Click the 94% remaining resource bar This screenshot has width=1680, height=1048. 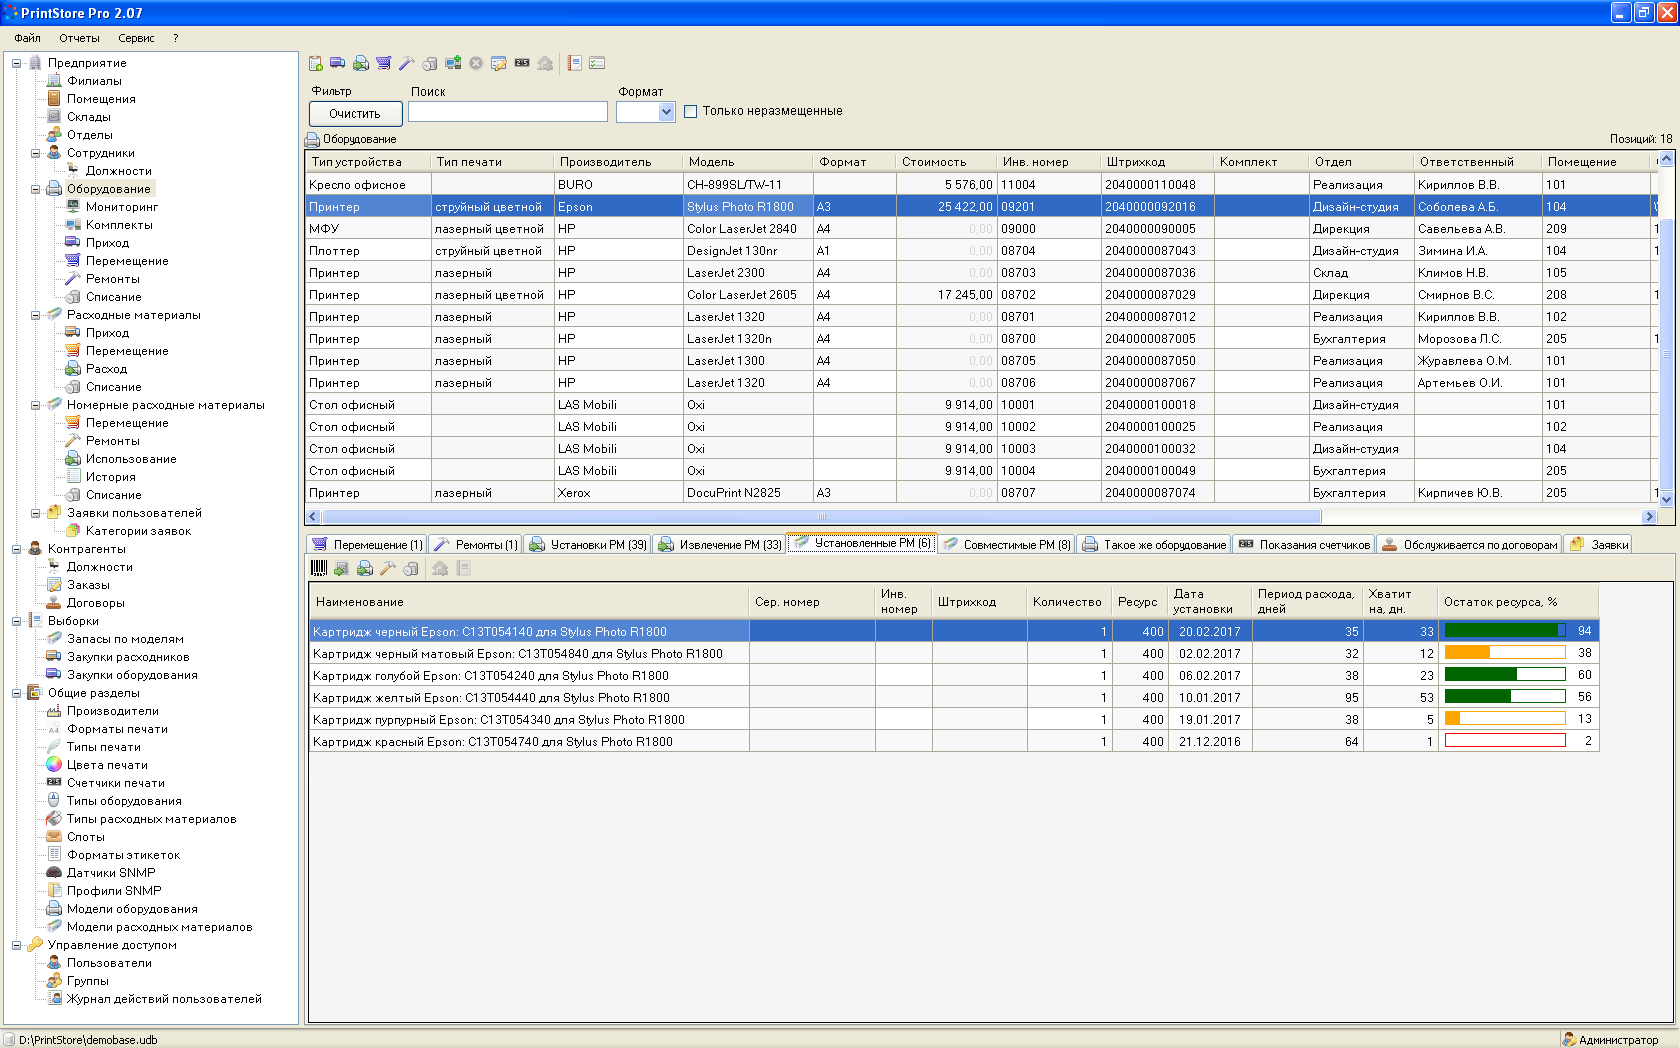pyautogui.click(x=1505, y=631)
